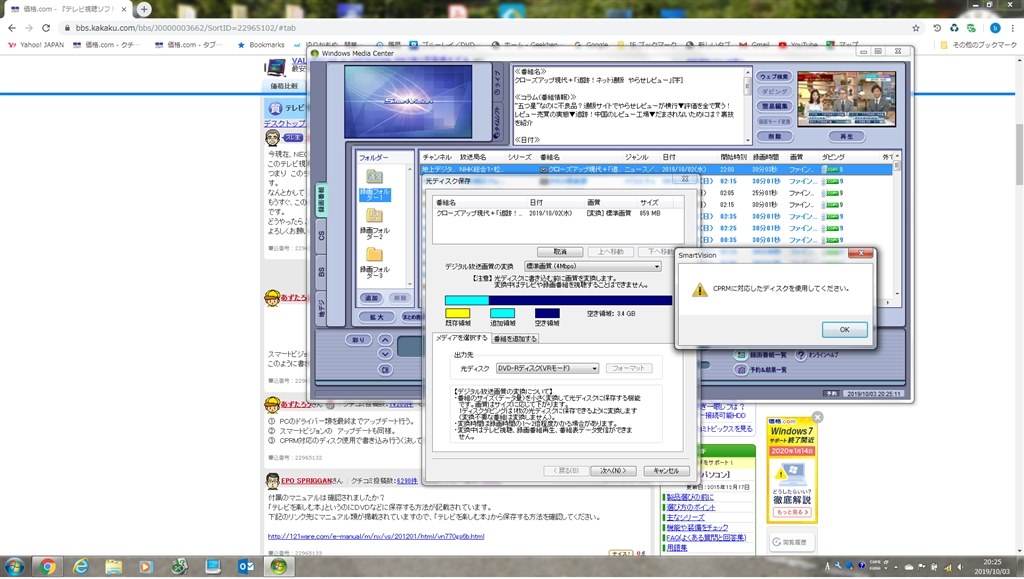Click the bookmark star in the address bar

point(916,28)
